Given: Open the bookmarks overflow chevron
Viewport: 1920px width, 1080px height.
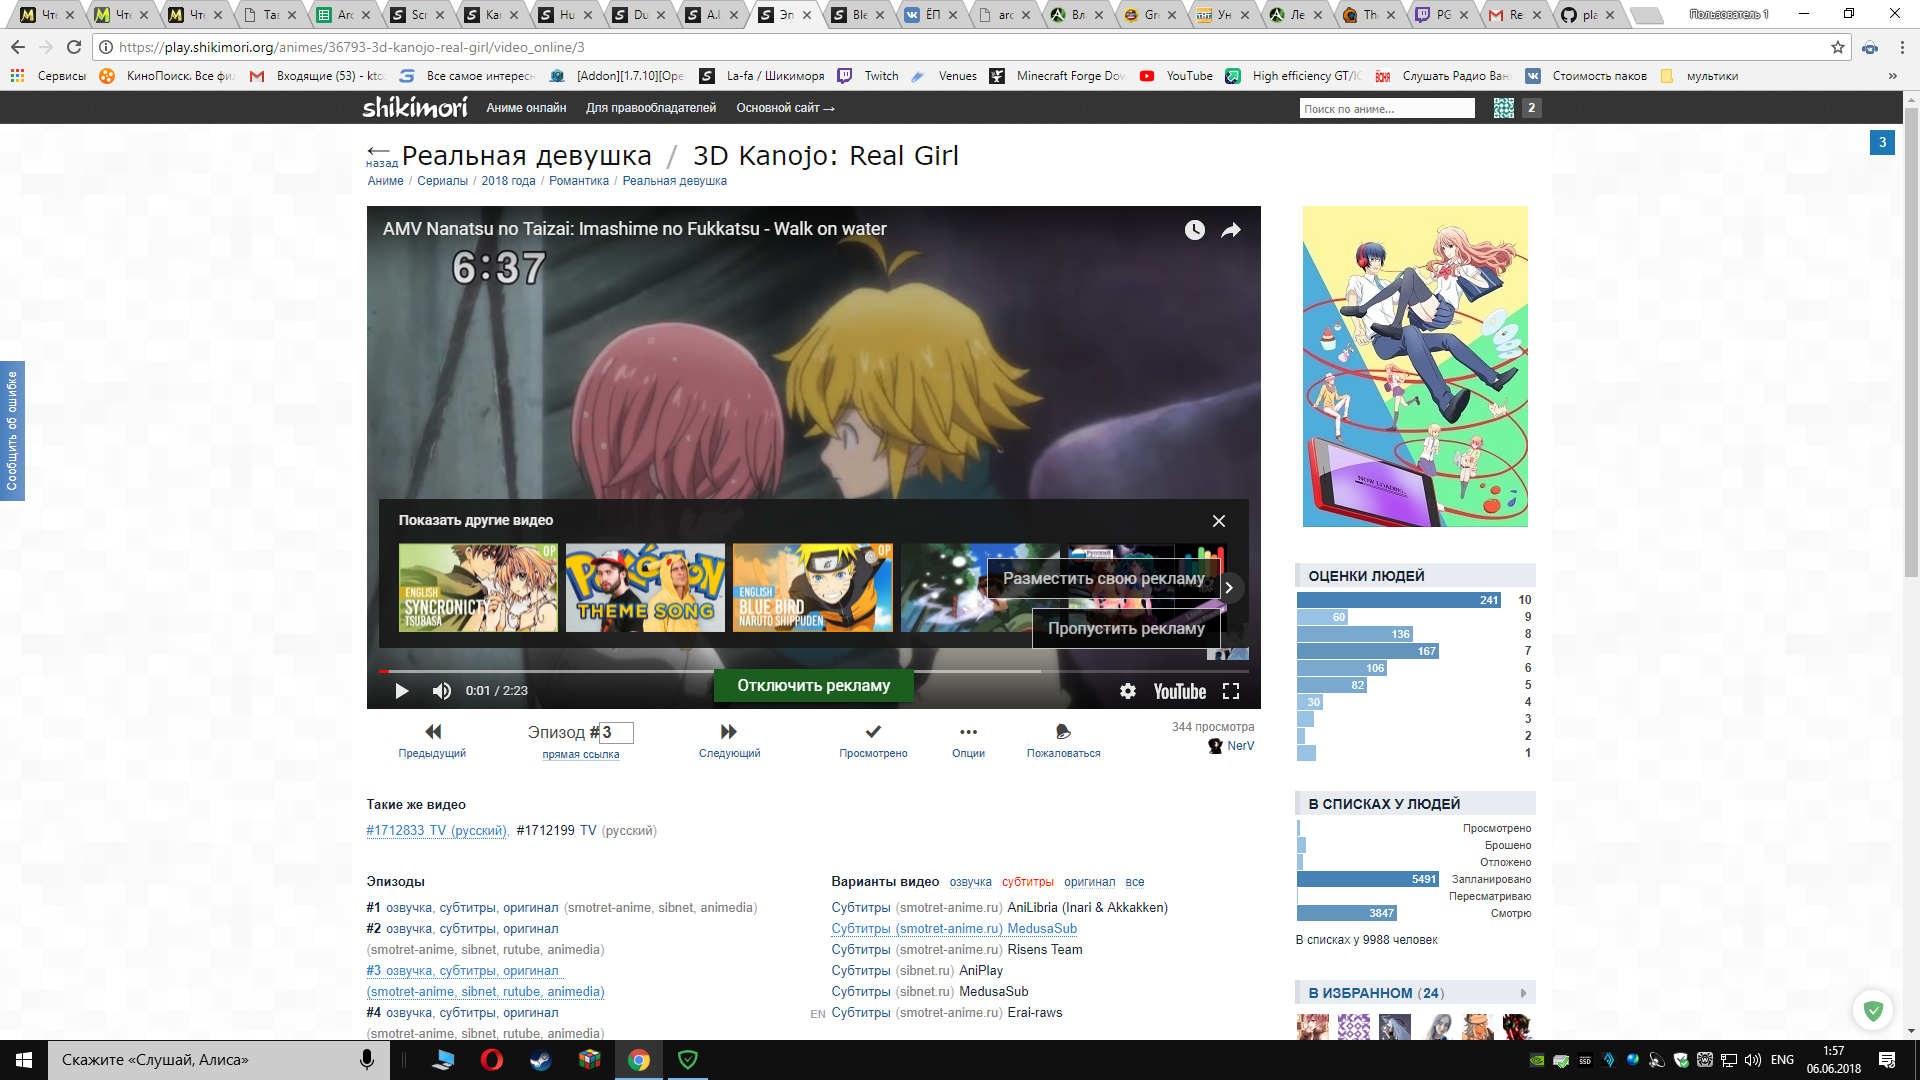Looking at the screenshot, I should [1891, 75].
